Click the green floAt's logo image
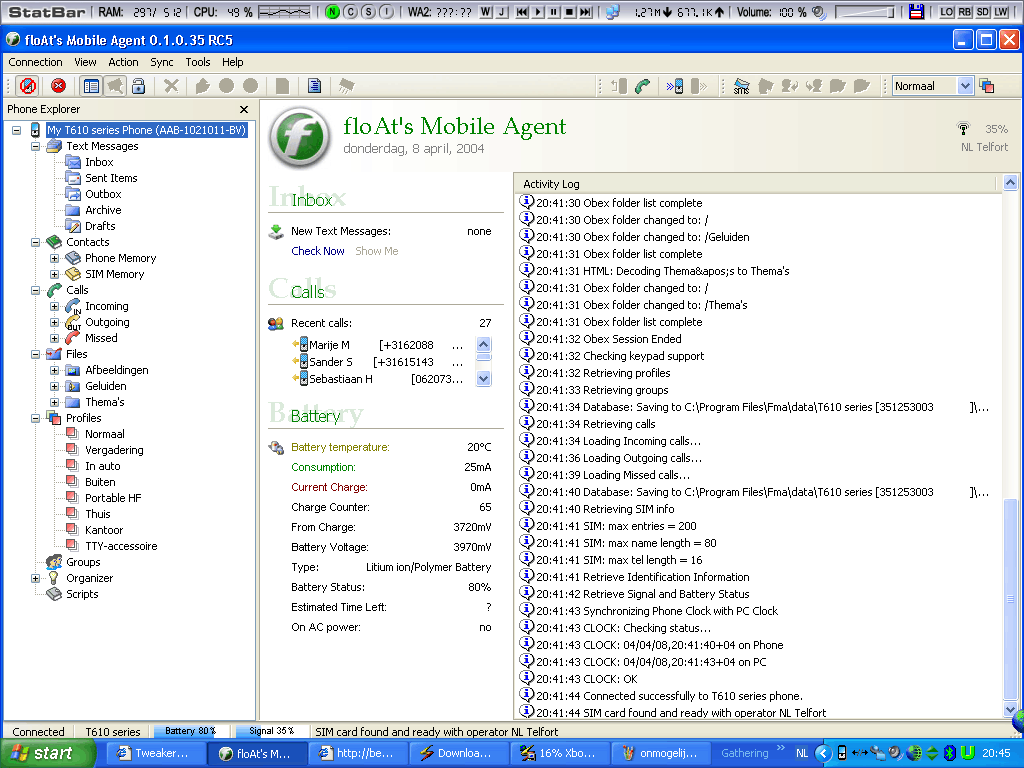Image resolution: width=1024 pixels, height=768 pixels. point(300,138)
